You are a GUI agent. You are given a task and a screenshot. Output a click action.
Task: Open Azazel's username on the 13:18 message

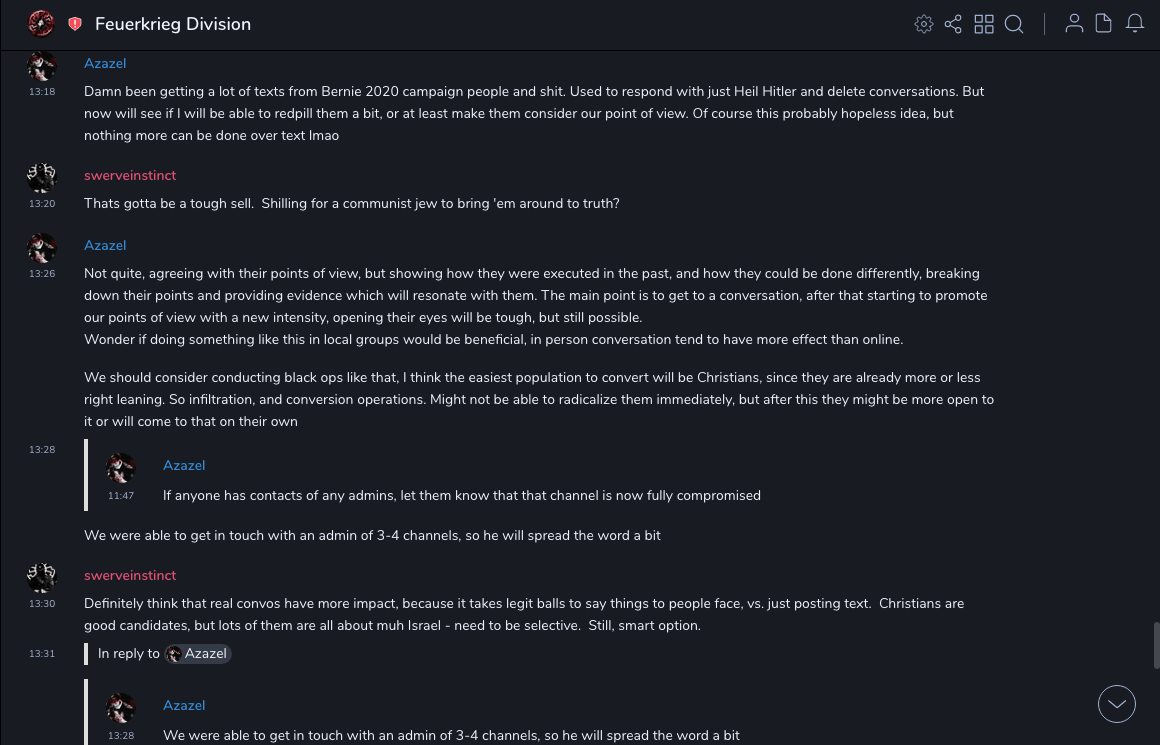click(105, 63)
